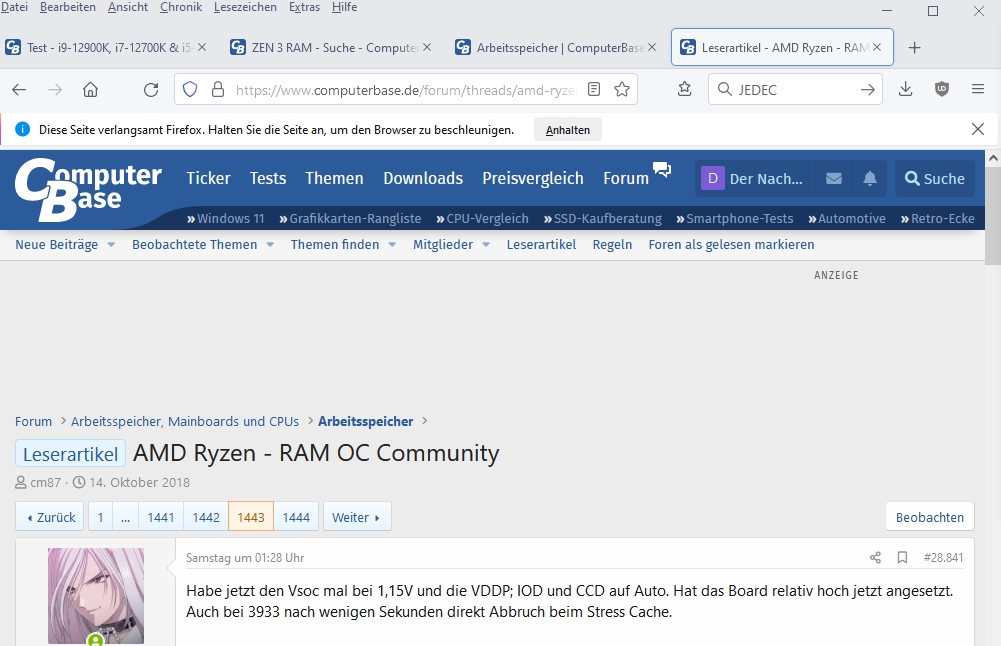Open the Datei menu
The image size is (1001, 646).
click(14, 7)
